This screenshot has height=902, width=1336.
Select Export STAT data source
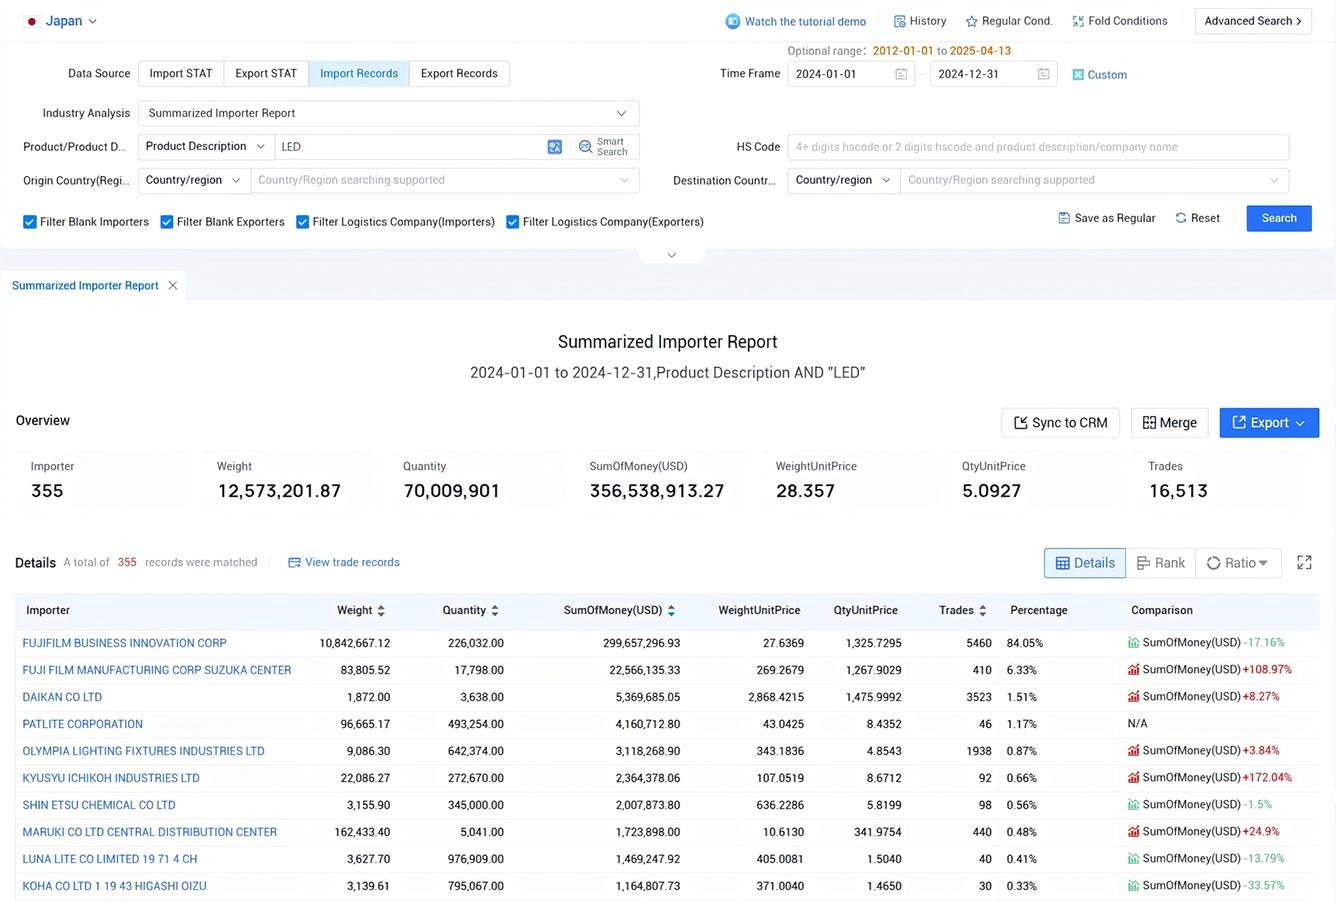tap(266, 74)
